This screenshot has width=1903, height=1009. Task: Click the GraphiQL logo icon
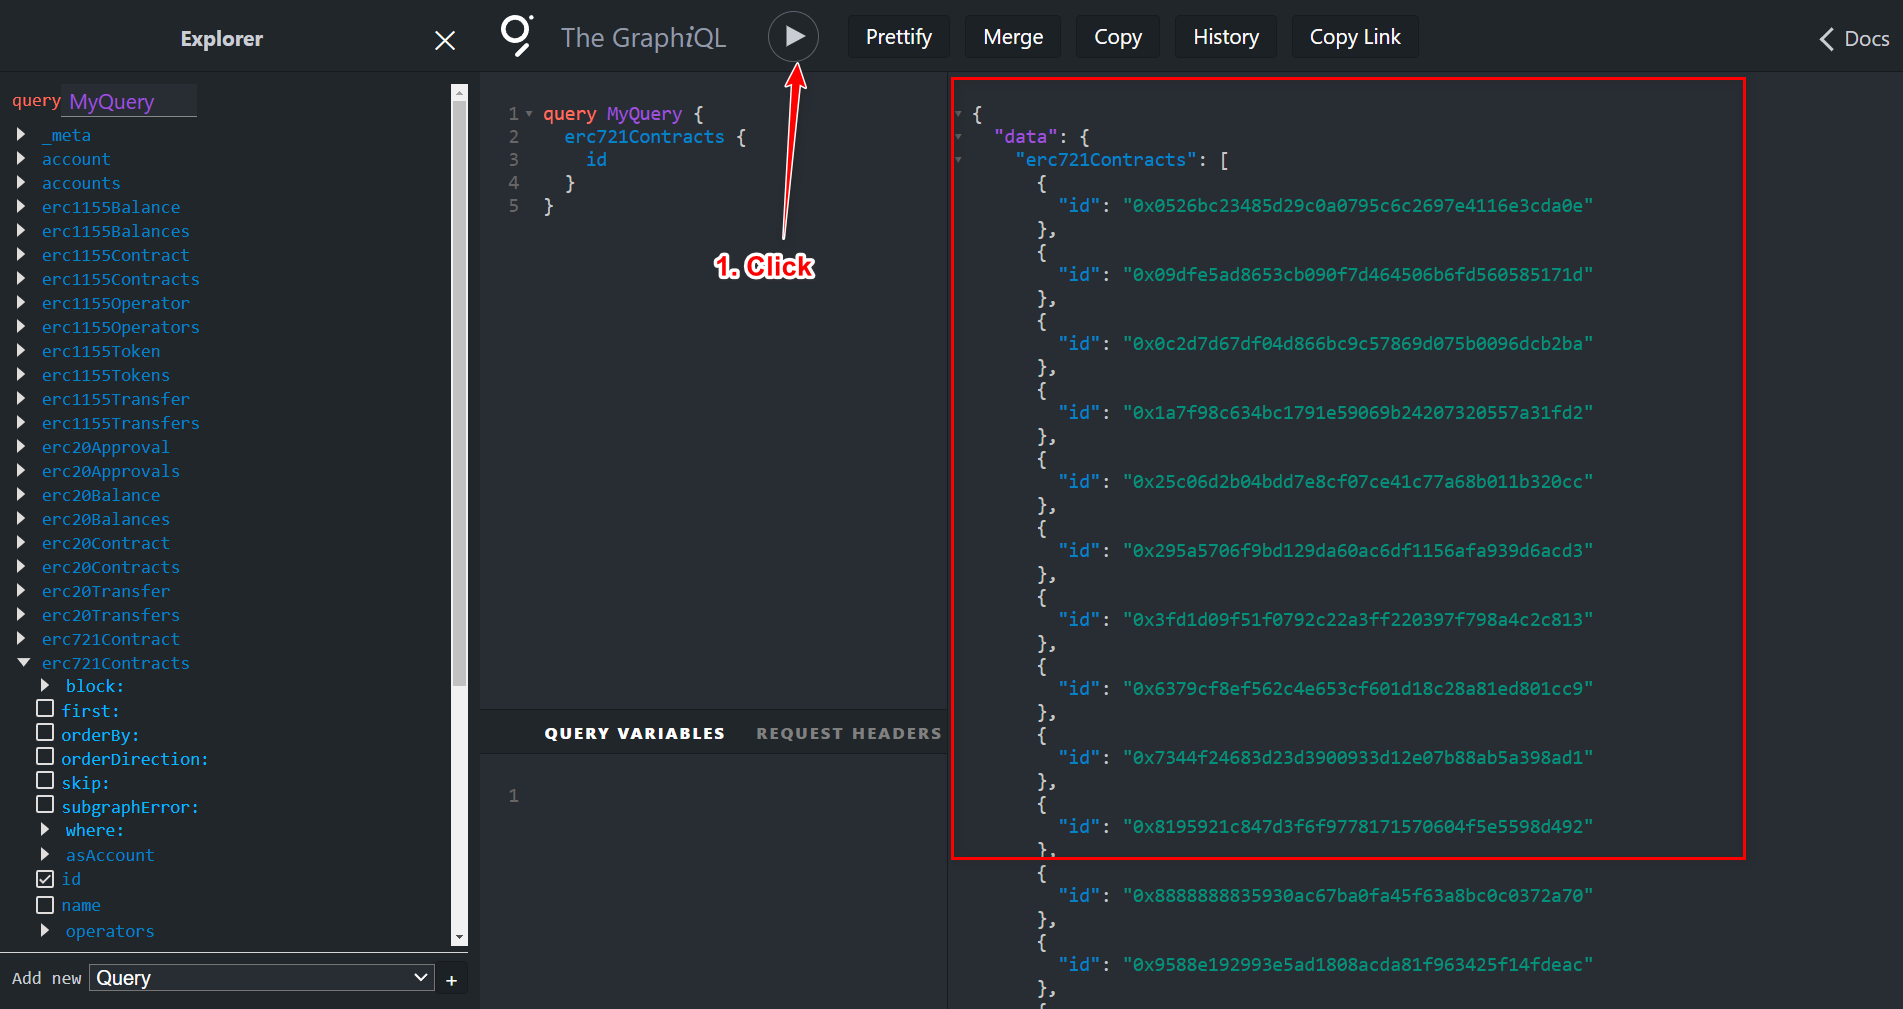516,36
